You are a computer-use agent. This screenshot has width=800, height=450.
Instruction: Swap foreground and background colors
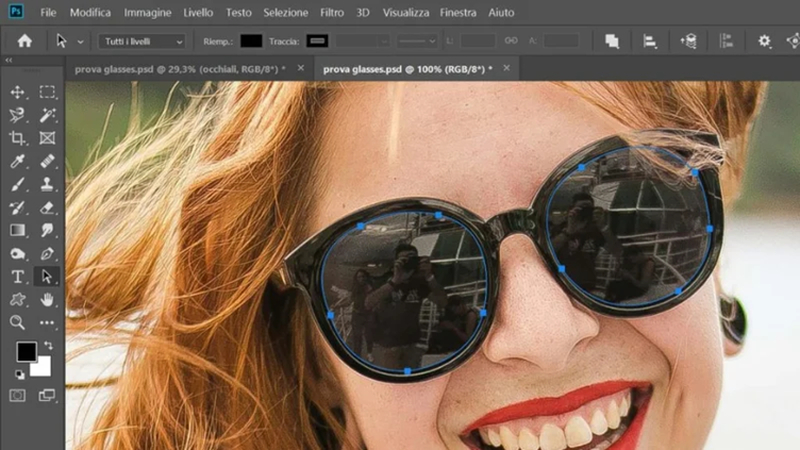coord(48,345)
